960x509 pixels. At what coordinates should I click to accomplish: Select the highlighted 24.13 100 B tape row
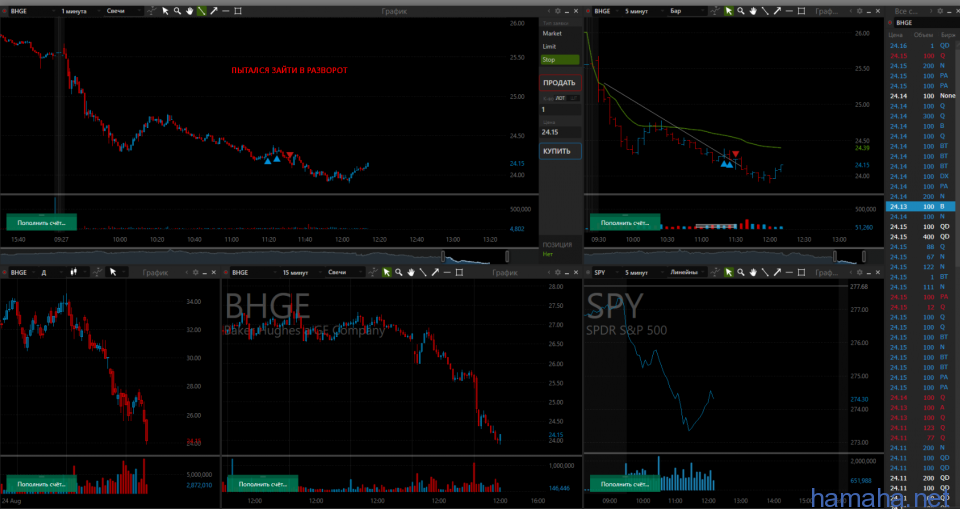tap(921, 206)
